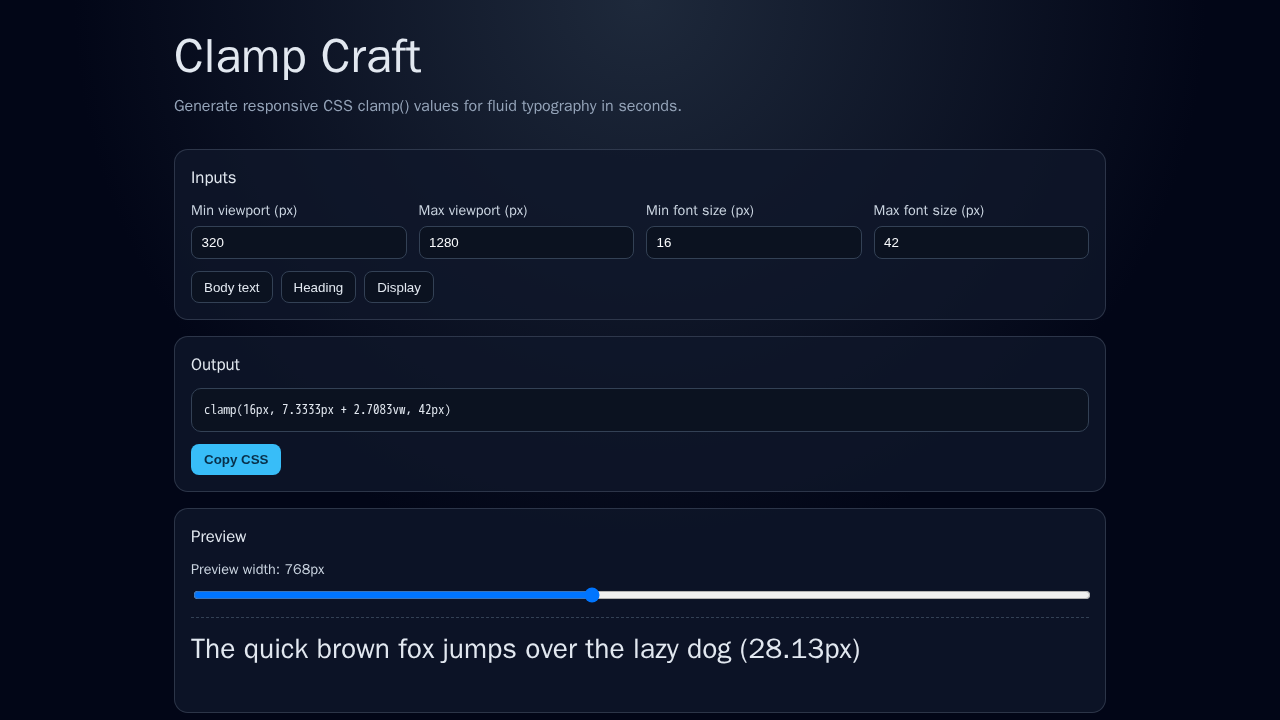Click the "Min viewport (px)" label

click(x=244, y=210)
